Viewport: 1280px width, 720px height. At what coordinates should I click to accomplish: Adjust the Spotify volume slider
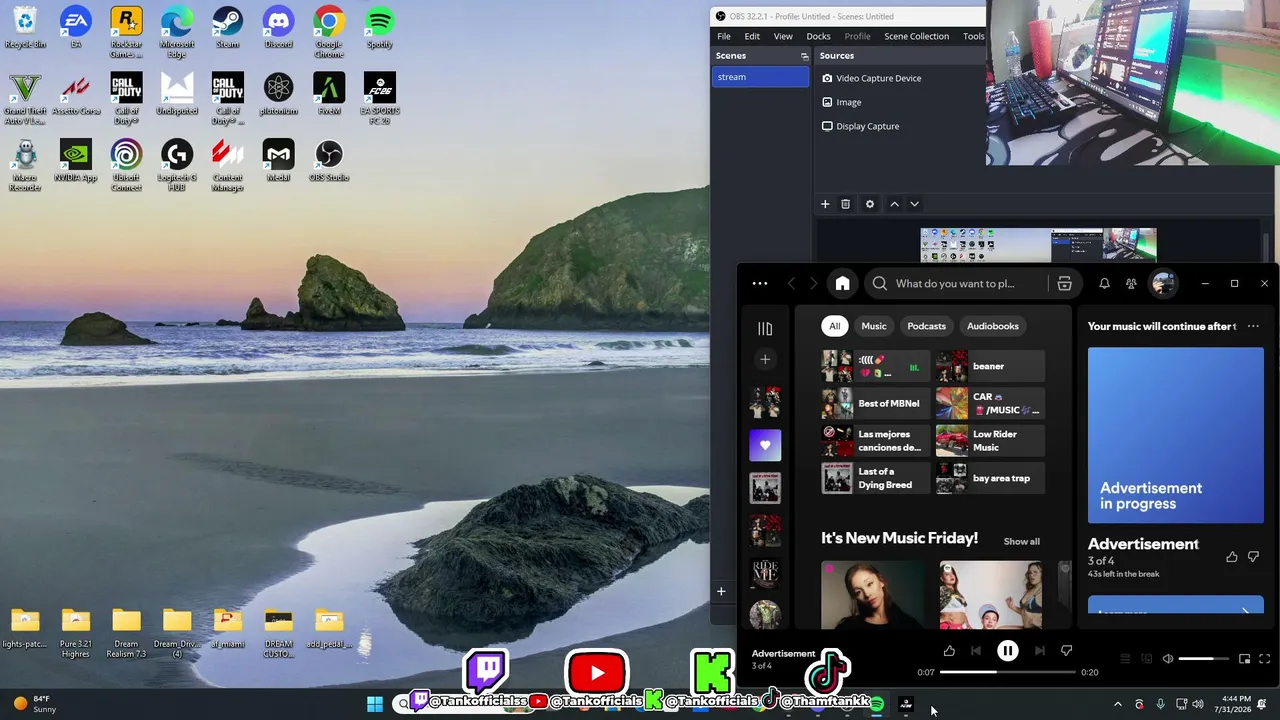[x=1204, y=659]
